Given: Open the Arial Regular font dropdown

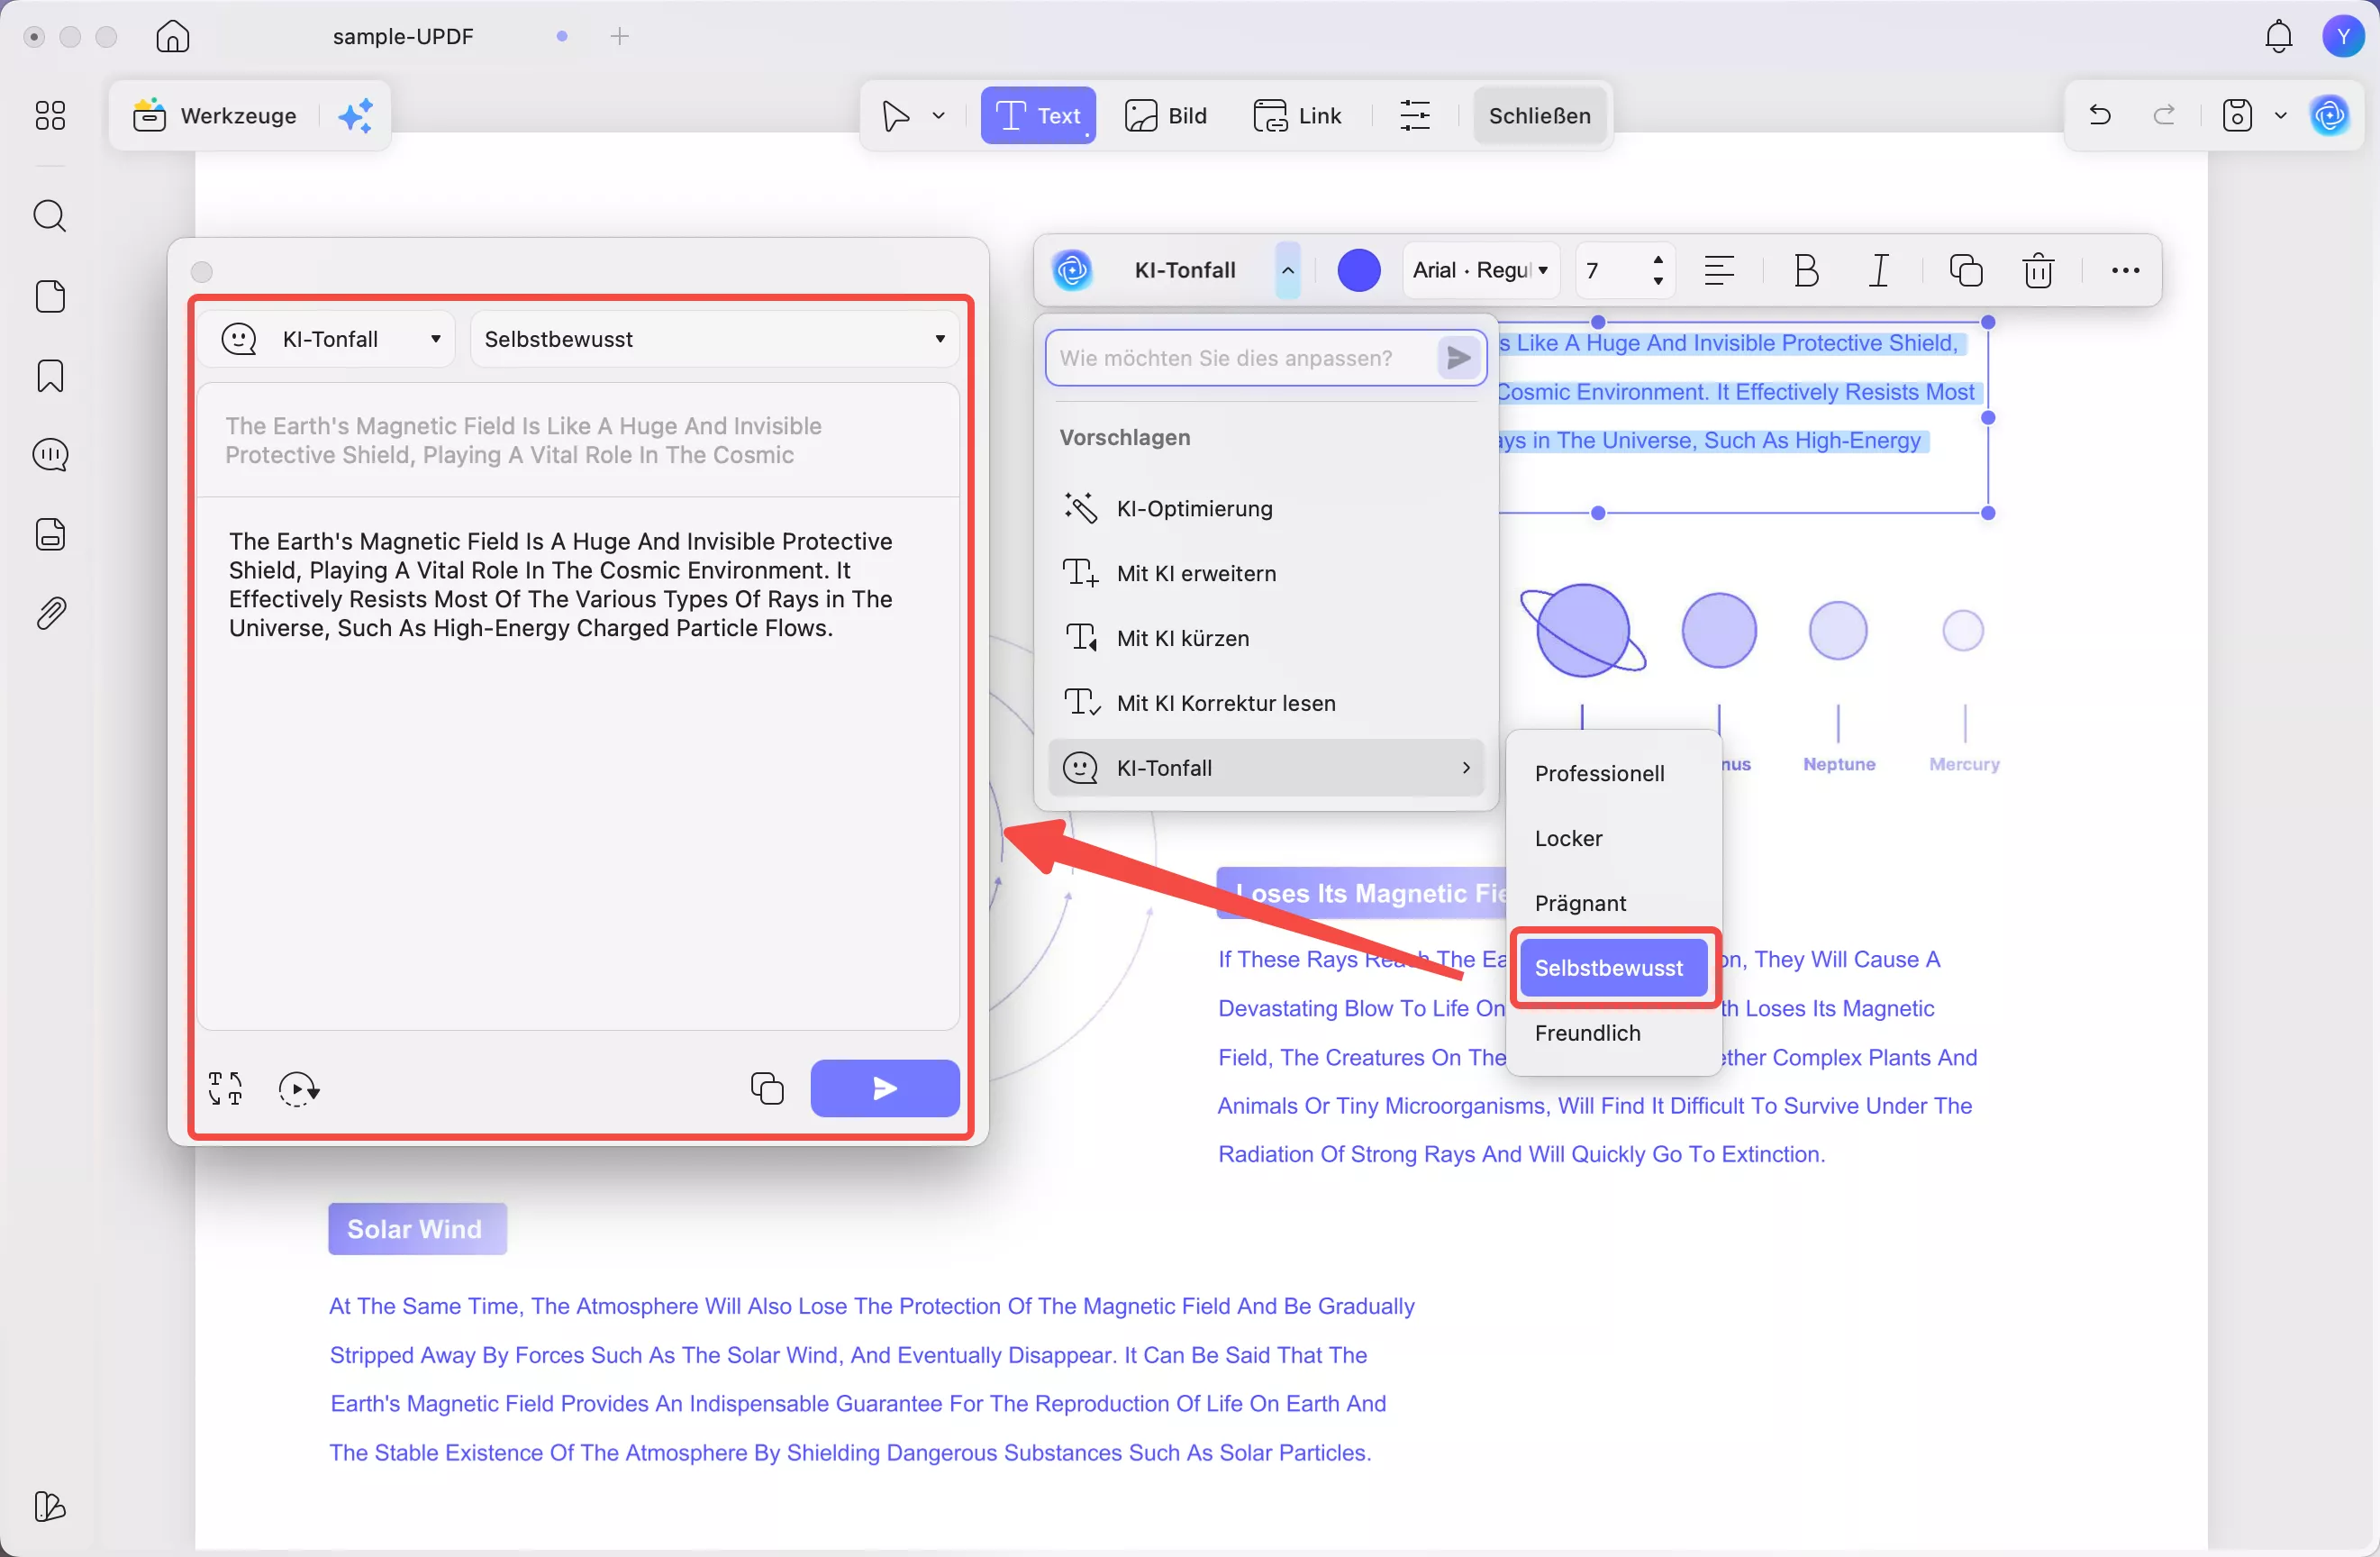Looking at the screenshot, I should tap(1480, 271).
